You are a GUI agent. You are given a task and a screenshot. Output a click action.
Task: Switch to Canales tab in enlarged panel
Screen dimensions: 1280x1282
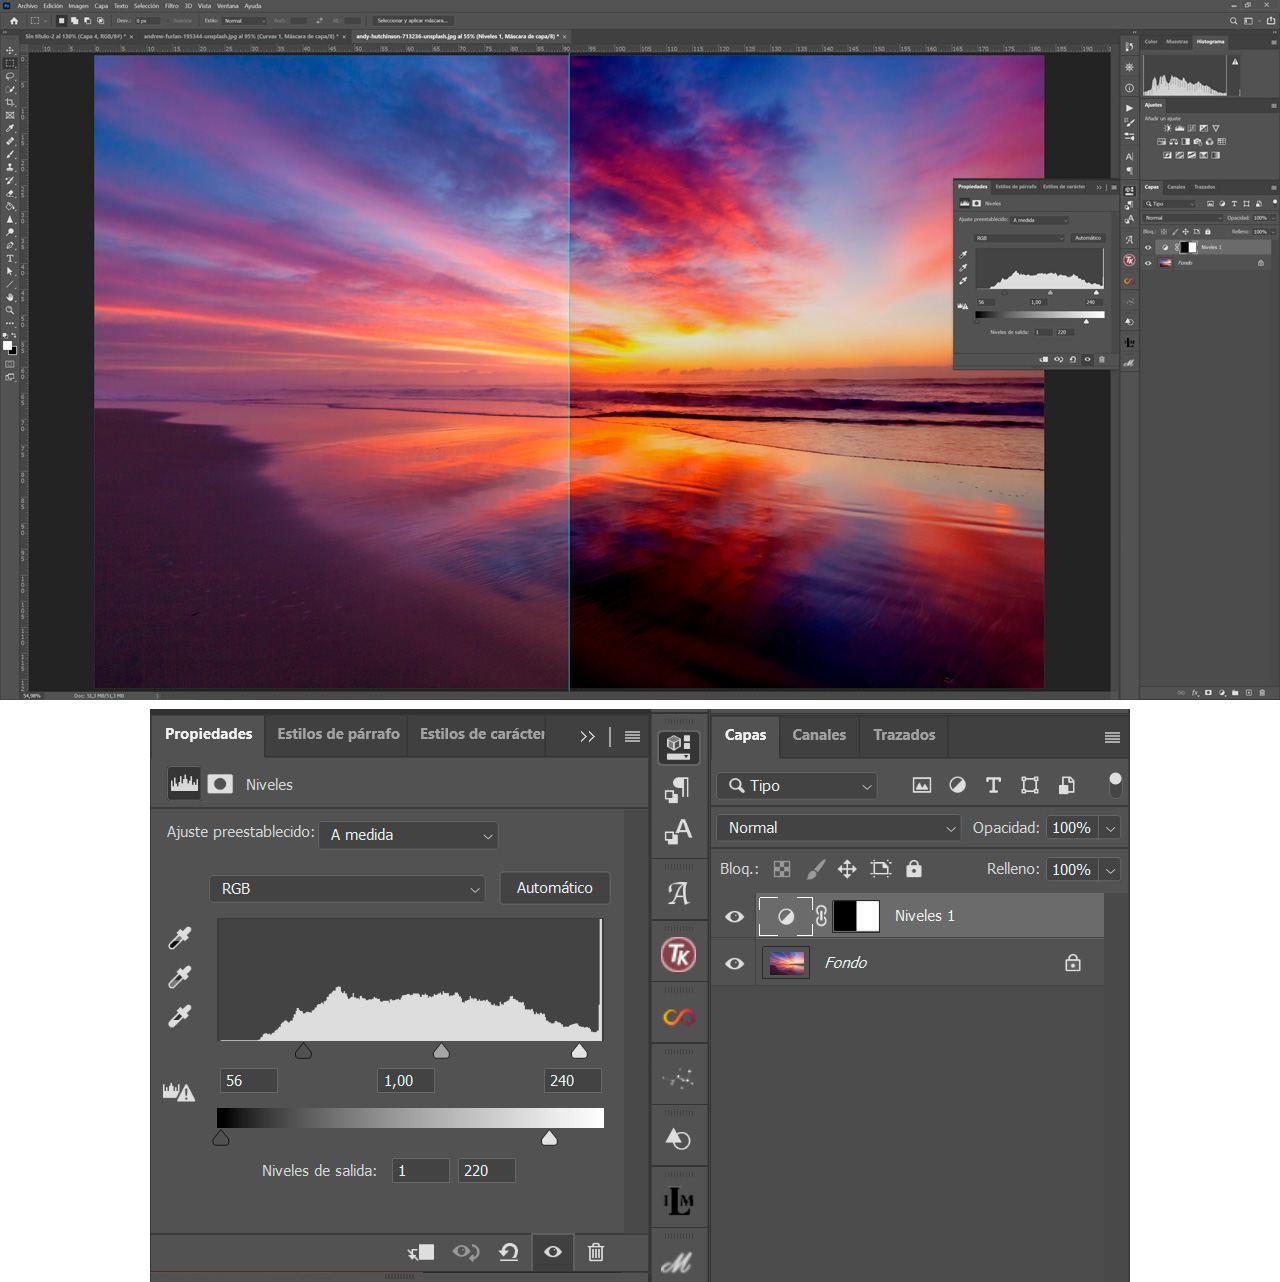[x=819, y=735]
